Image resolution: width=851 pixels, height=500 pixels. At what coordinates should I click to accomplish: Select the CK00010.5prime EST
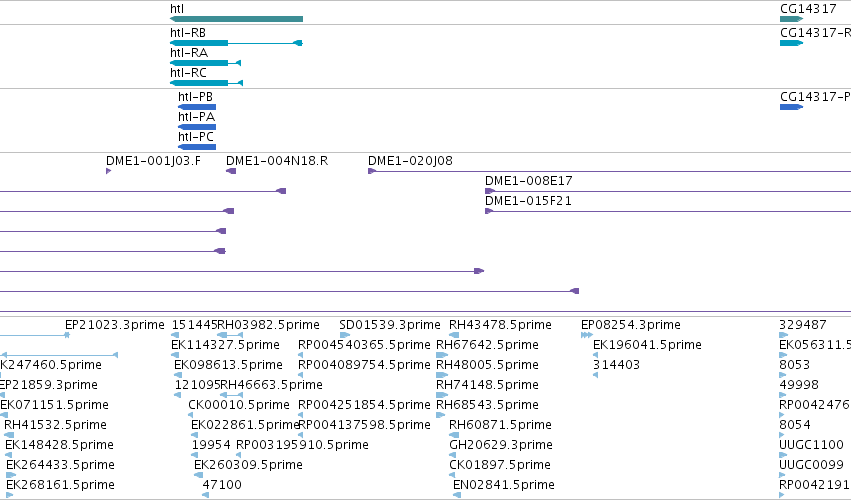190,415
